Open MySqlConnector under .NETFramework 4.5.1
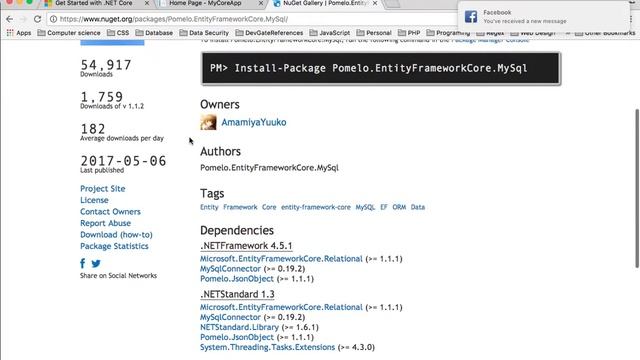Viewport: 640px width, 360px height. [x=230, y=269]
